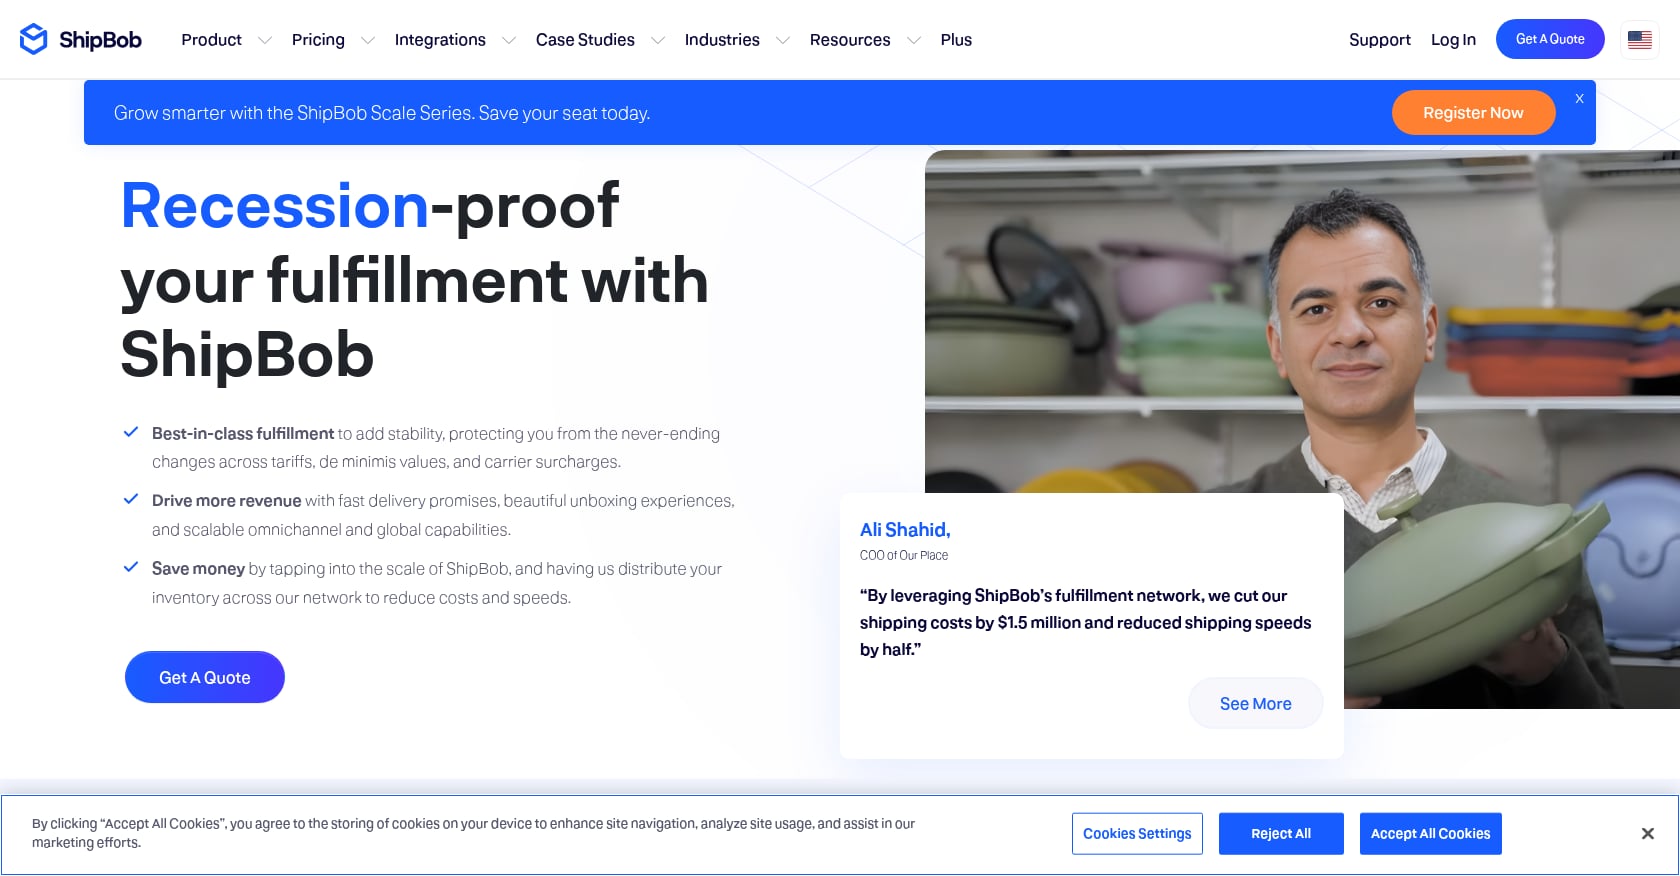Viewport: 1680px width, 876px height.
Task: Click the orange Register Now button
Action: pos(1473,113)
